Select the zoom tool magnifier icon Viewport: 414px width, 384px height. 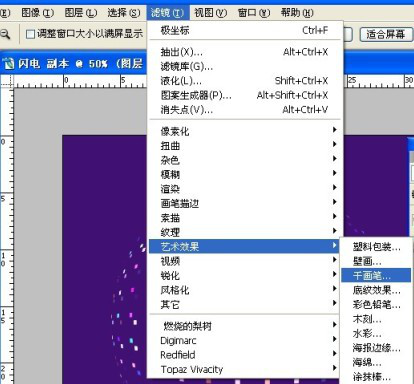click(x=5, y=34)
